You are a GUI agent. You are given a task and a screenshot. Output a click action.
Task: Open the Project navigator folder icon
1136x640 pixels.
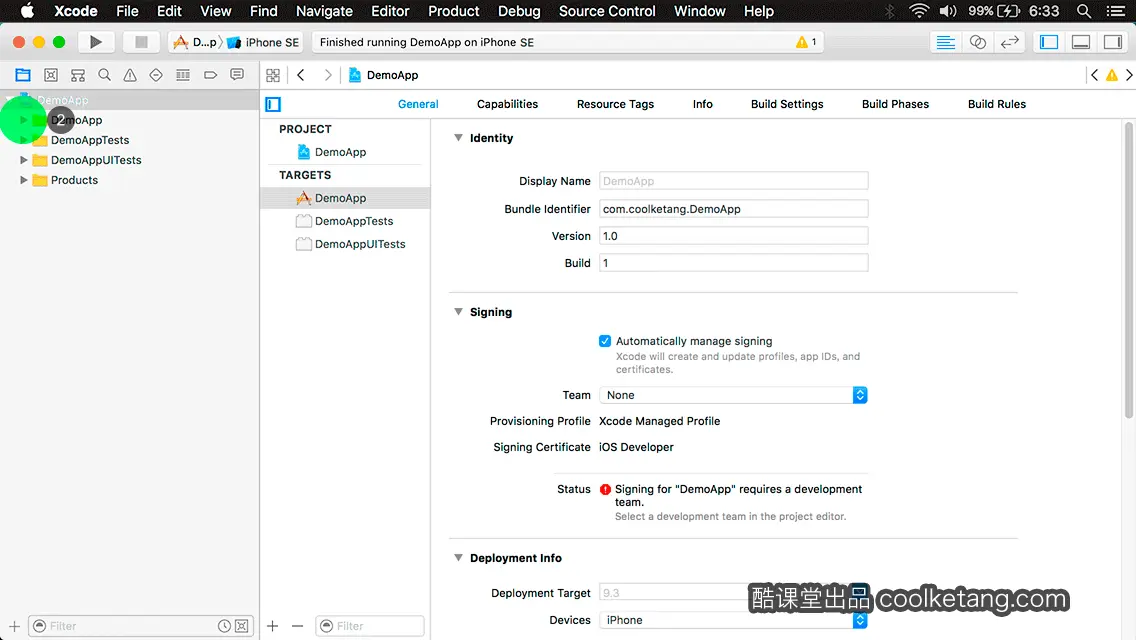click(x=23, y=75)
